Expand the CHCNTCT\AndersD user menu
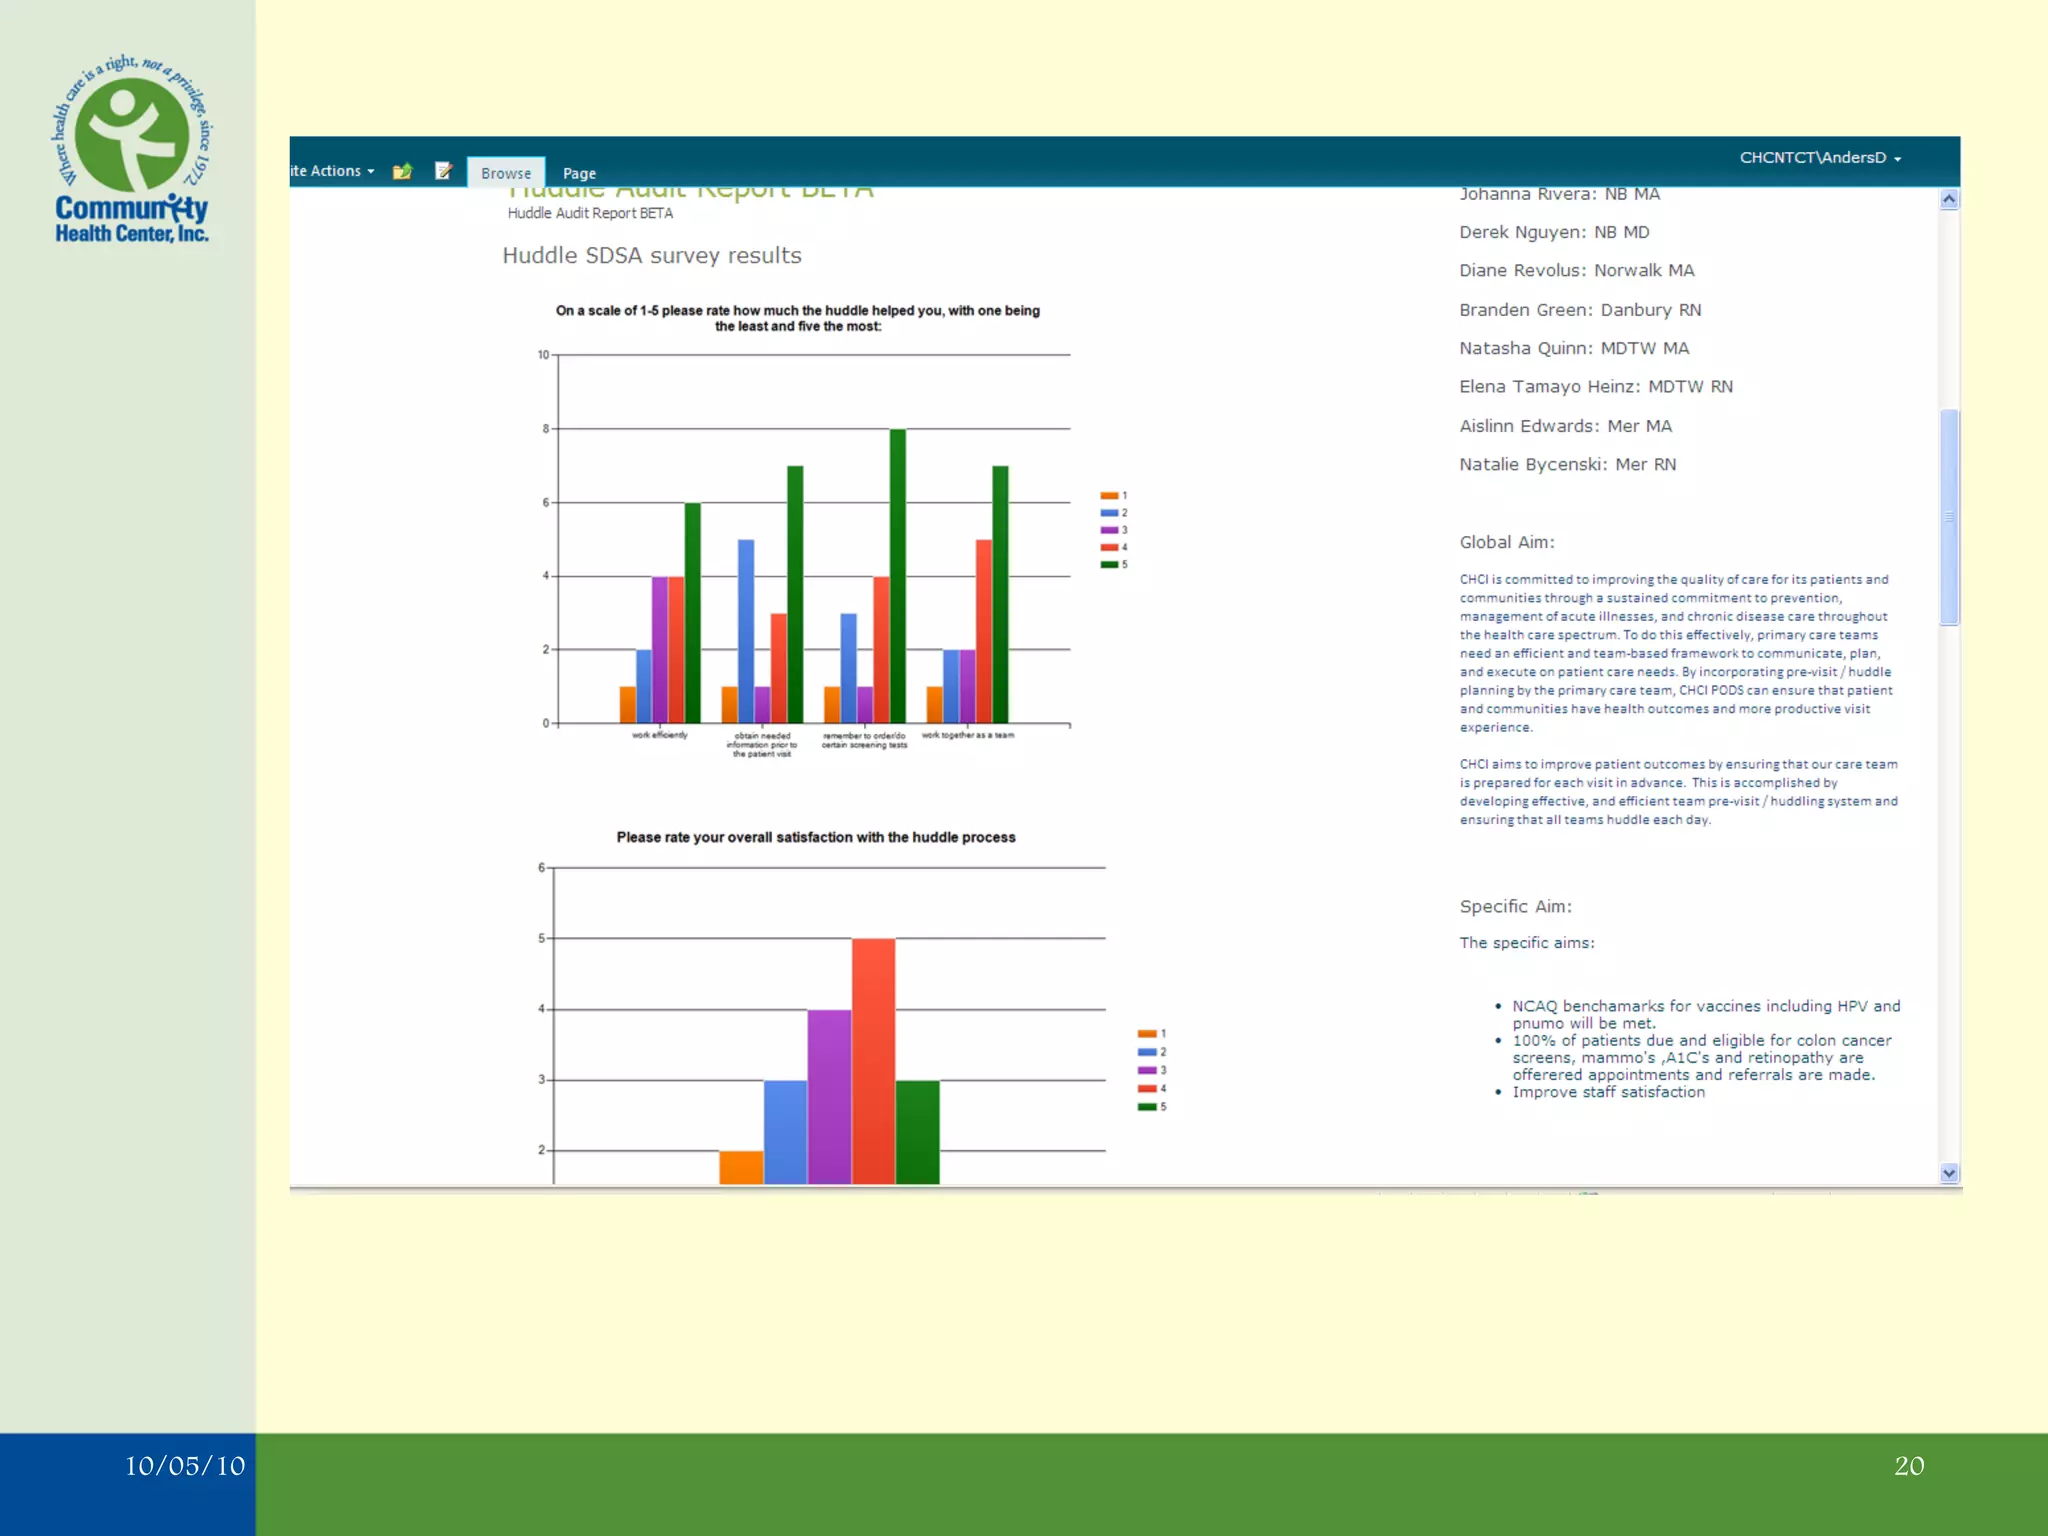This screenshot has width=2048, height=1536. click(x=1819, y=158)
